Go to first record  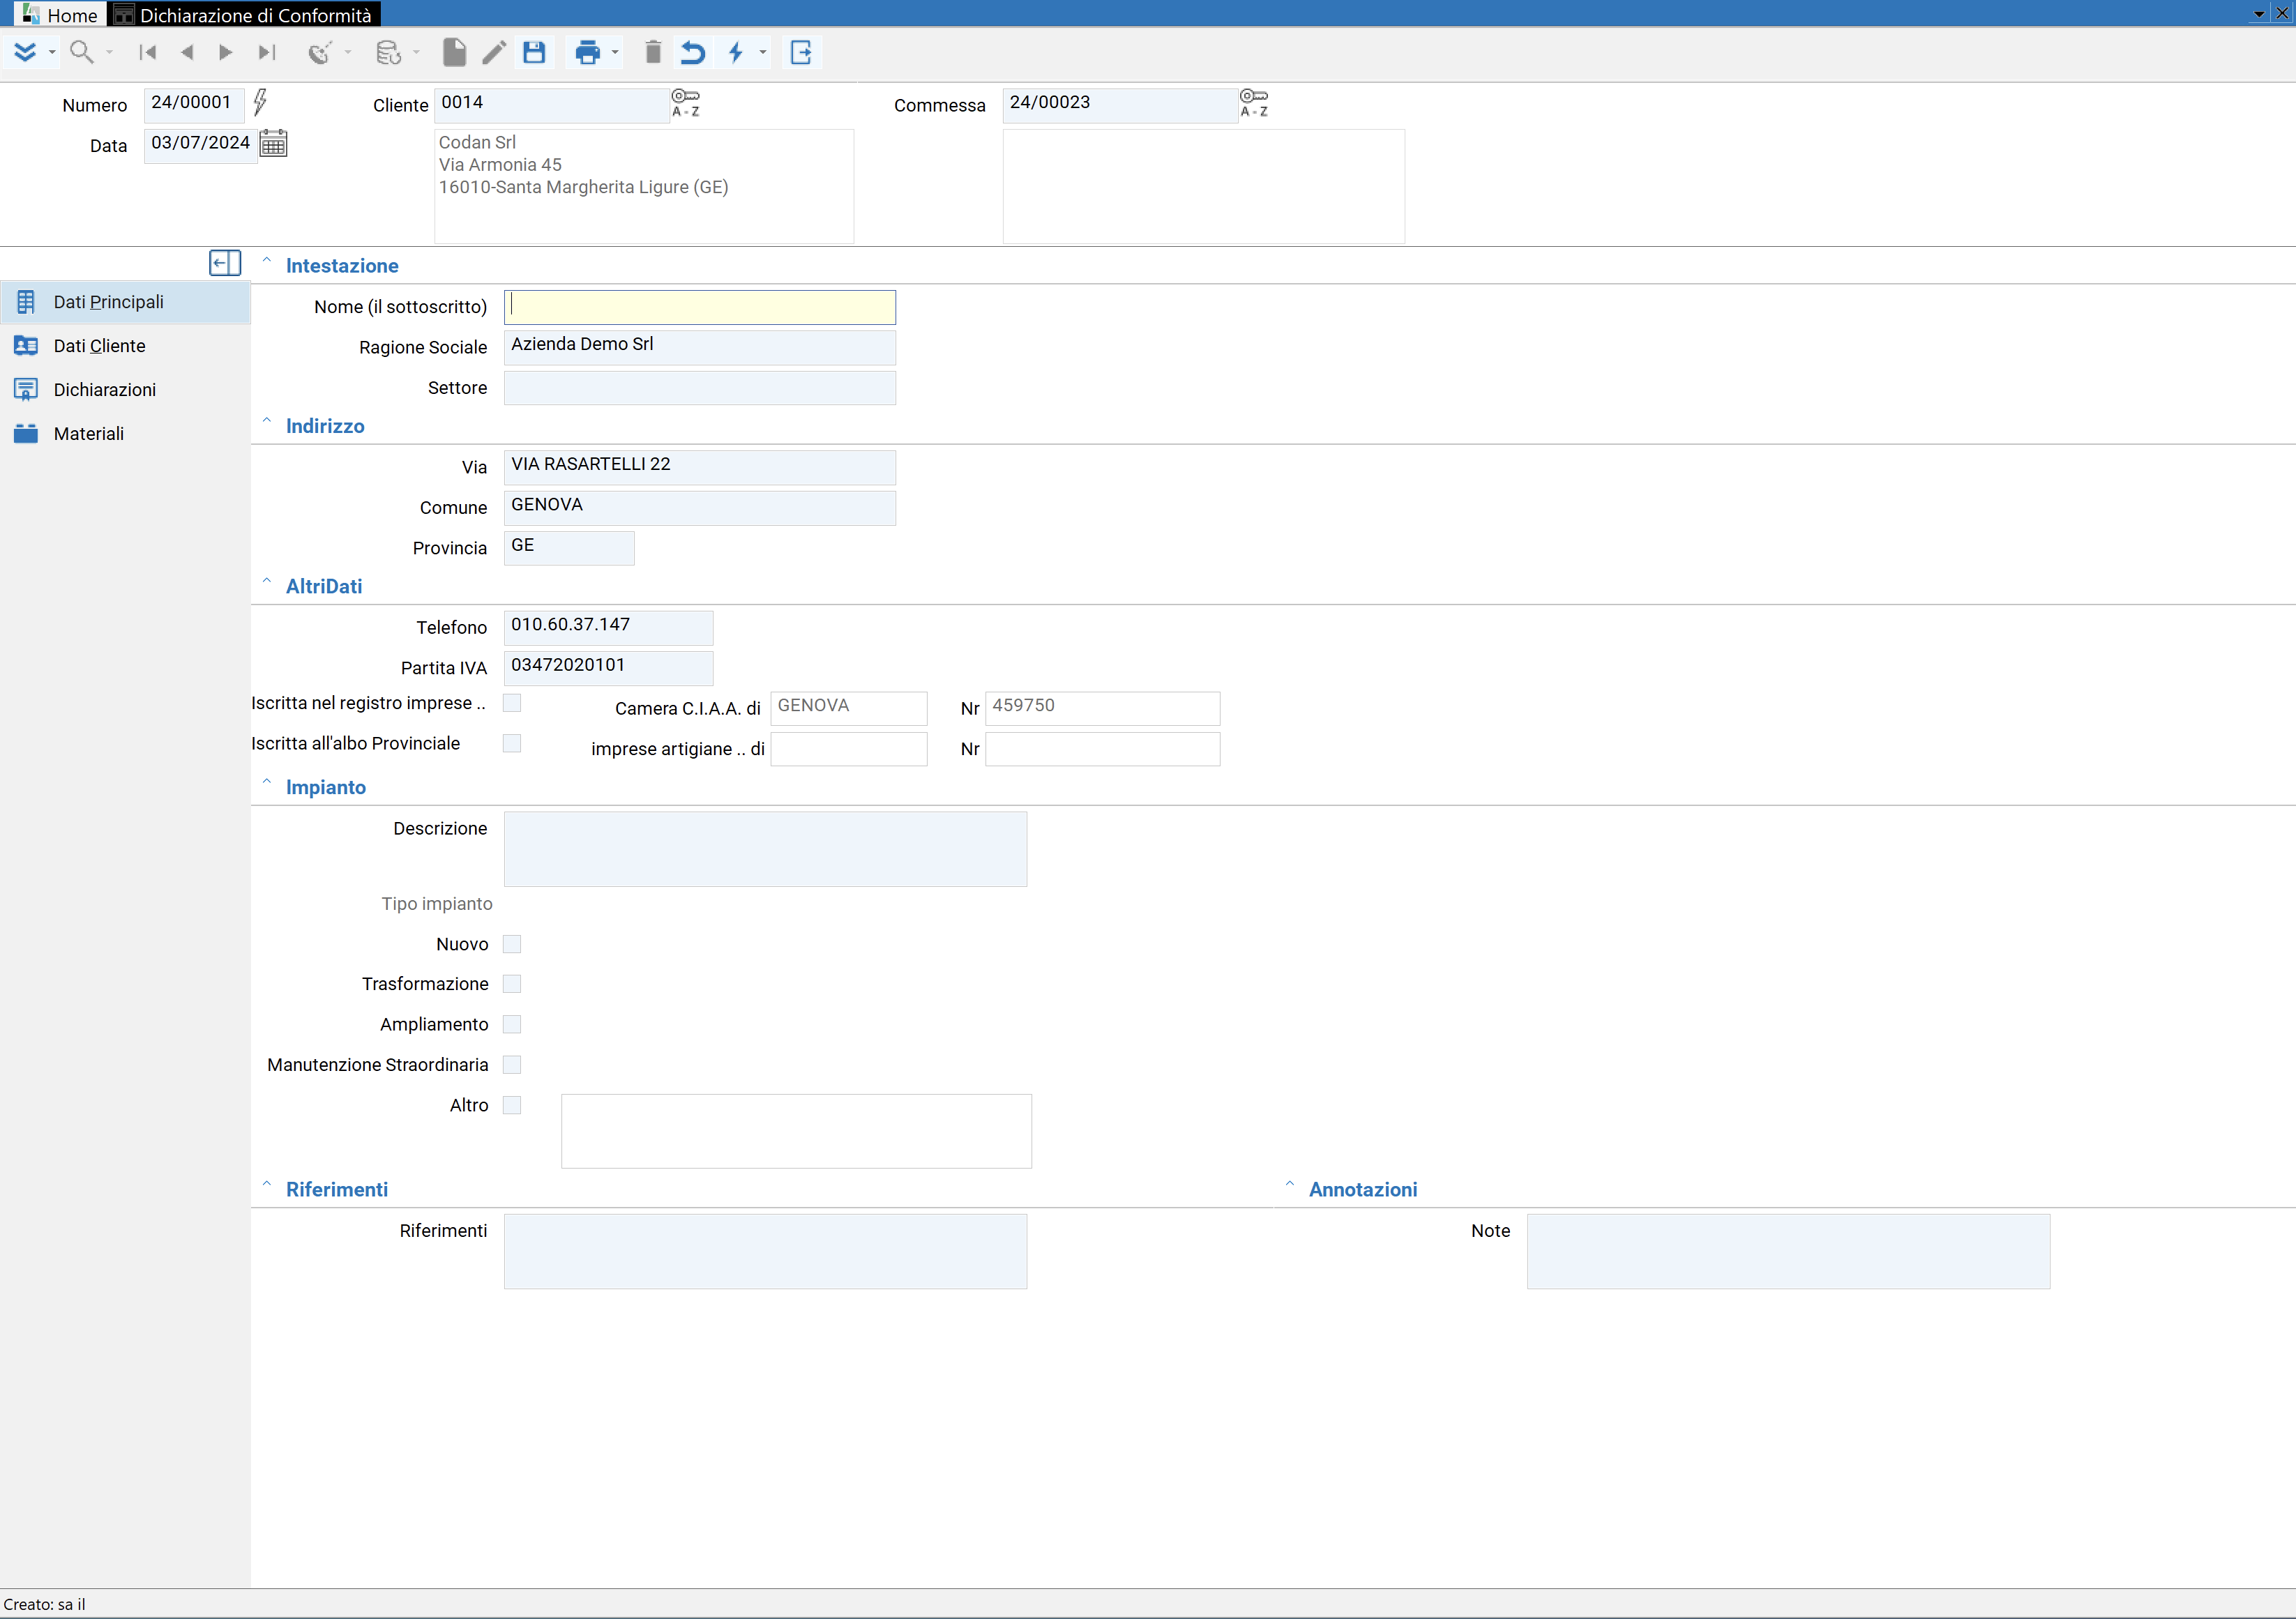click(x=148, y=52)
